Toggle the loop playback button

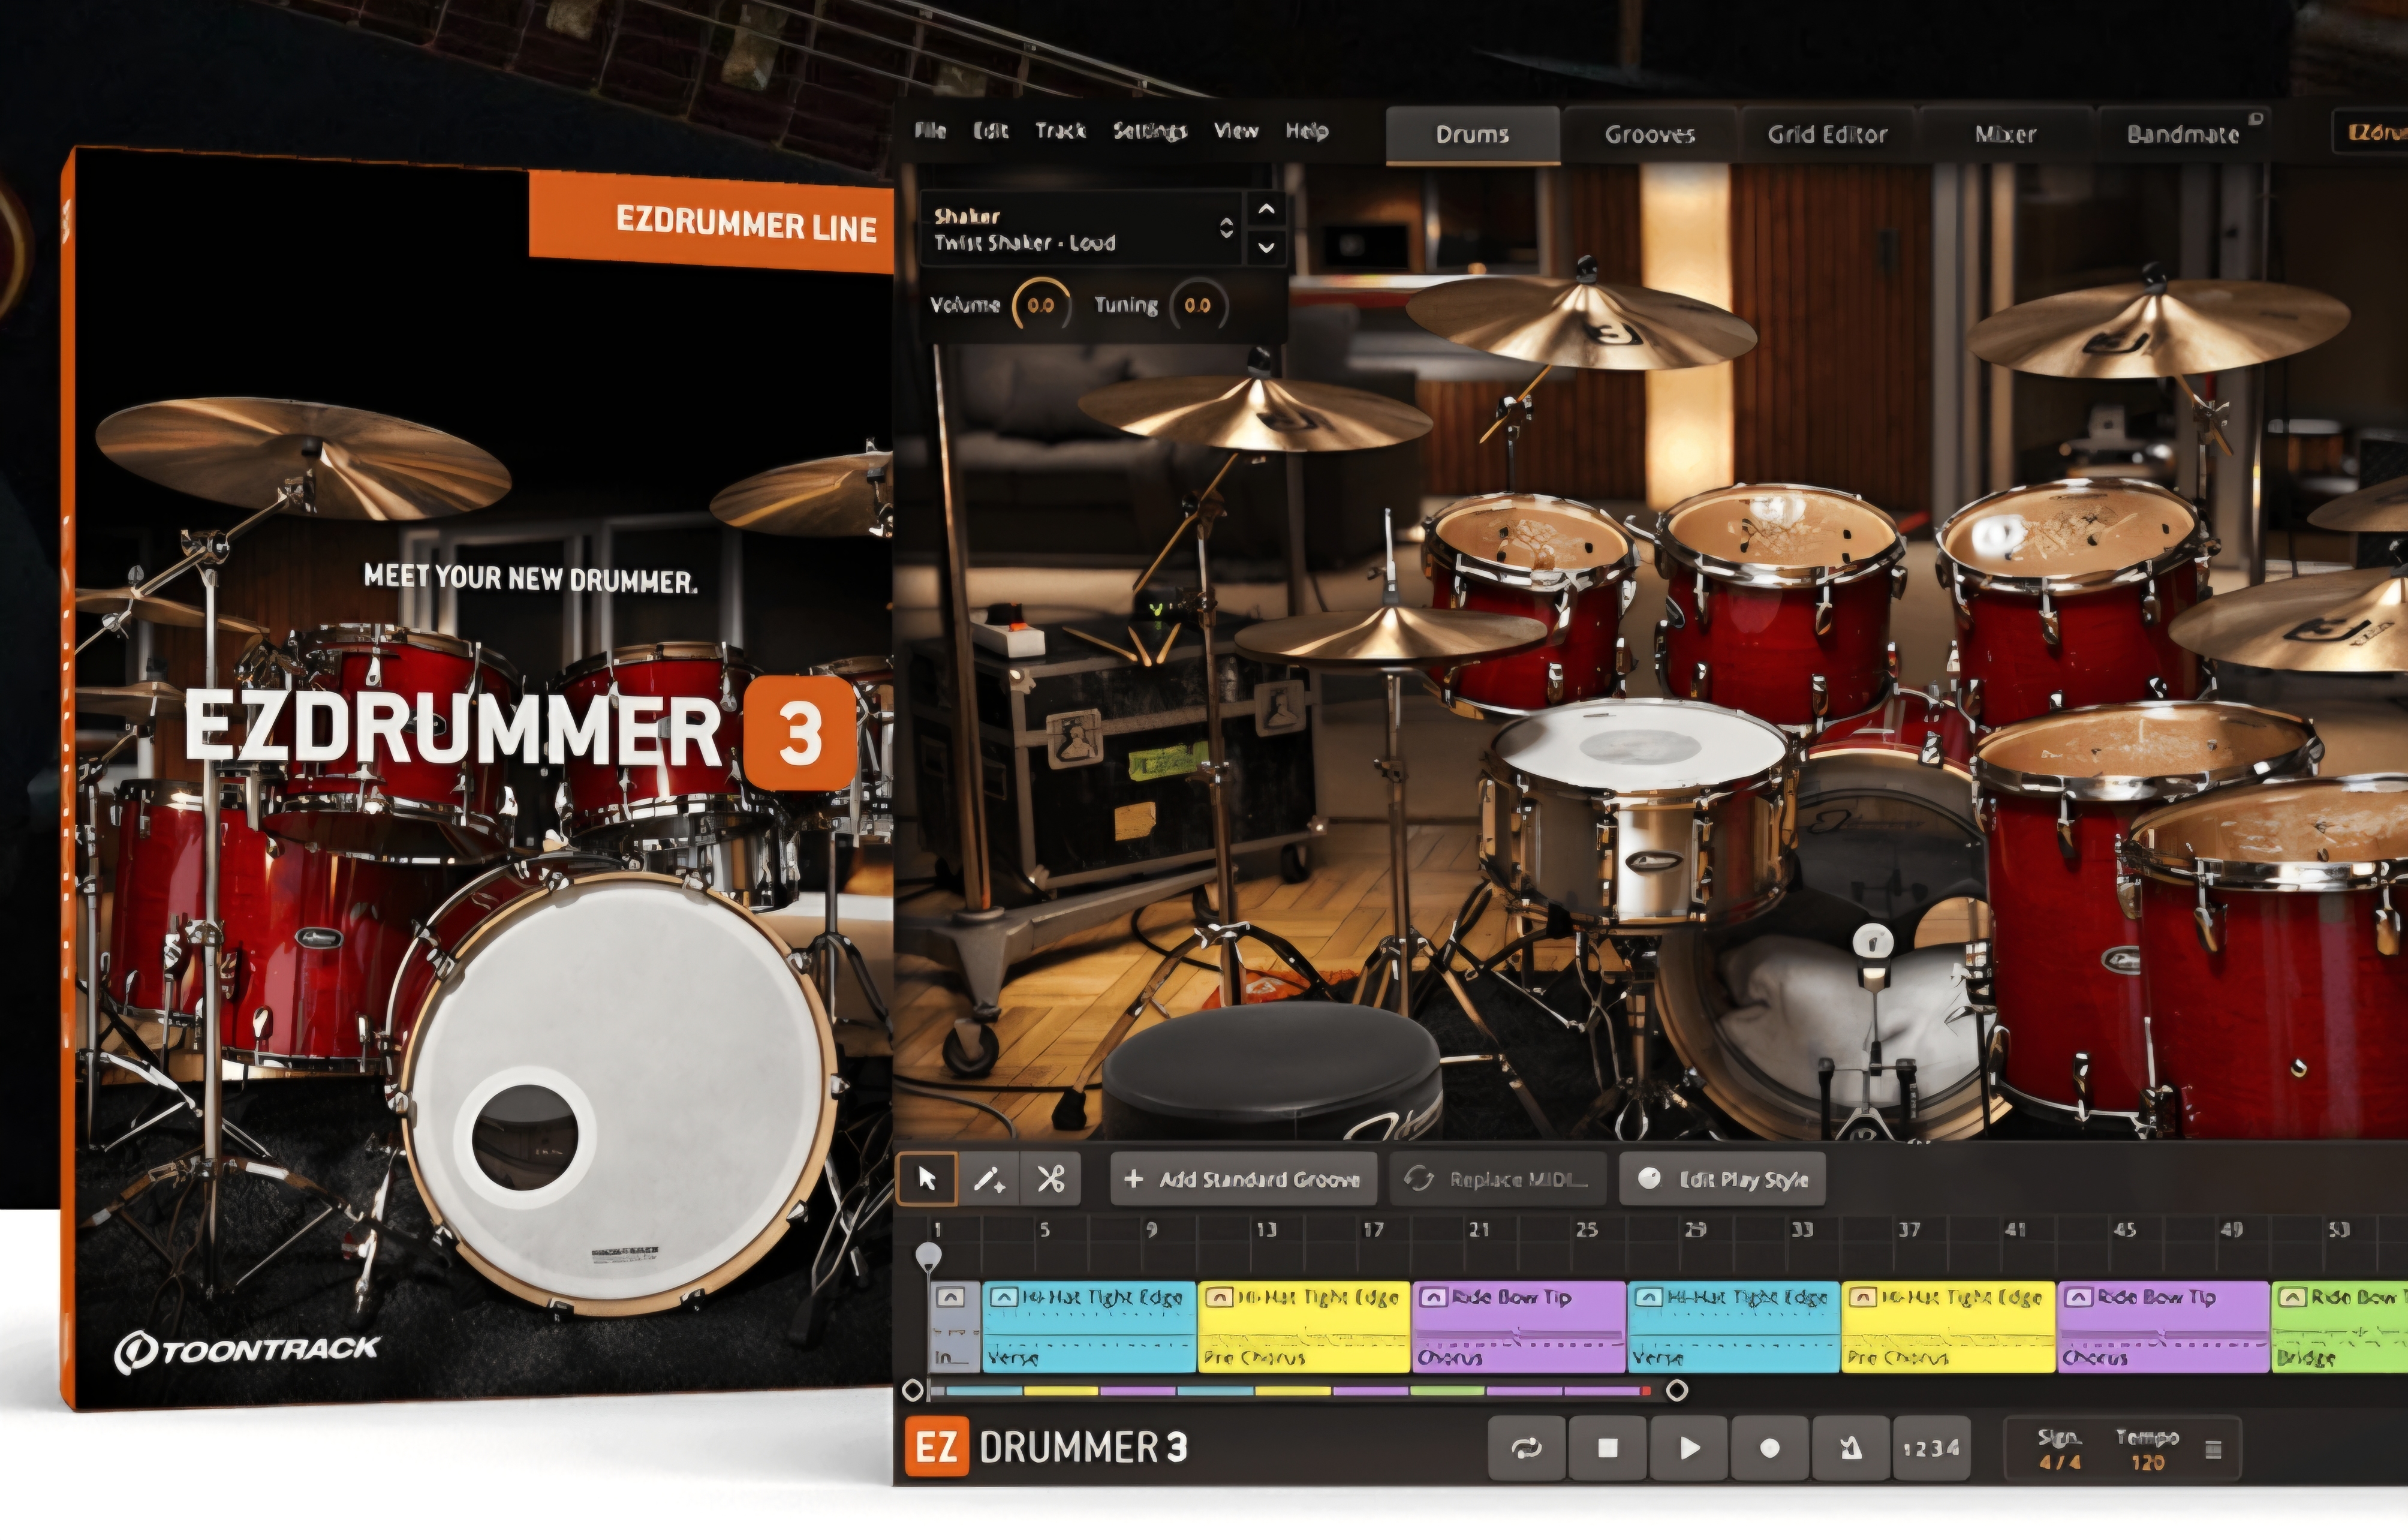click(1527, 1448)
